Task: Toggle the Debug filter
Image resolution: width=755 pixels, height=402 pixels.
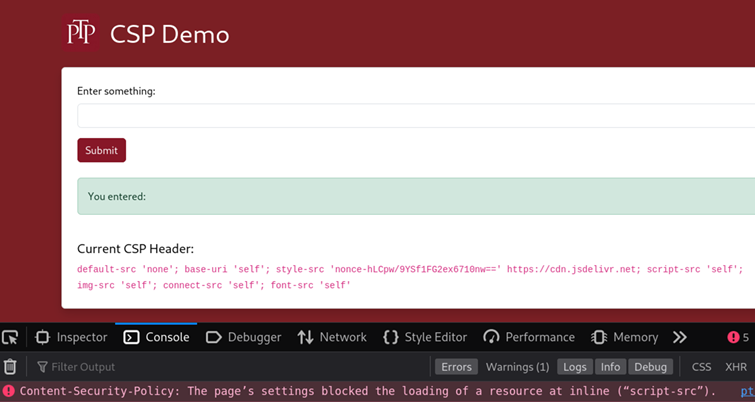Action: point(650,367)
